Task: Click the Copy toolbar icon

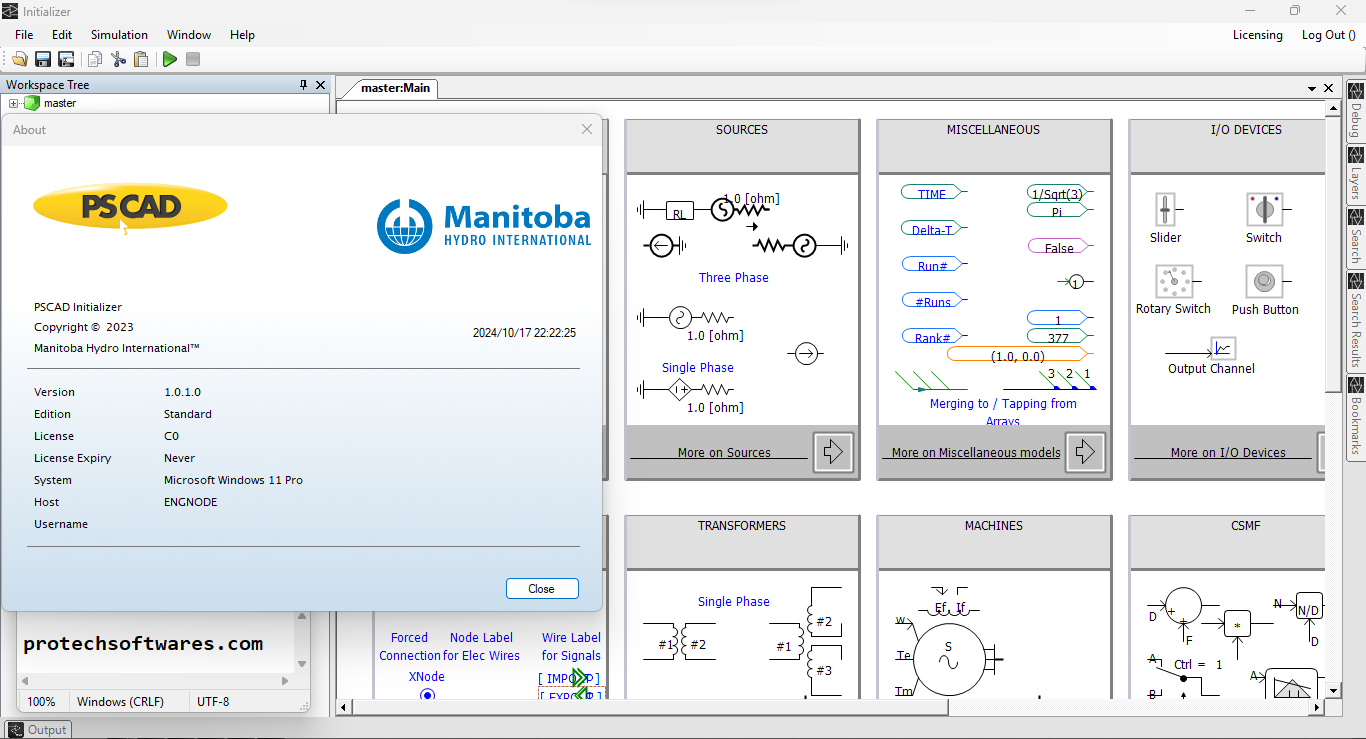Action: pos(94,59)
